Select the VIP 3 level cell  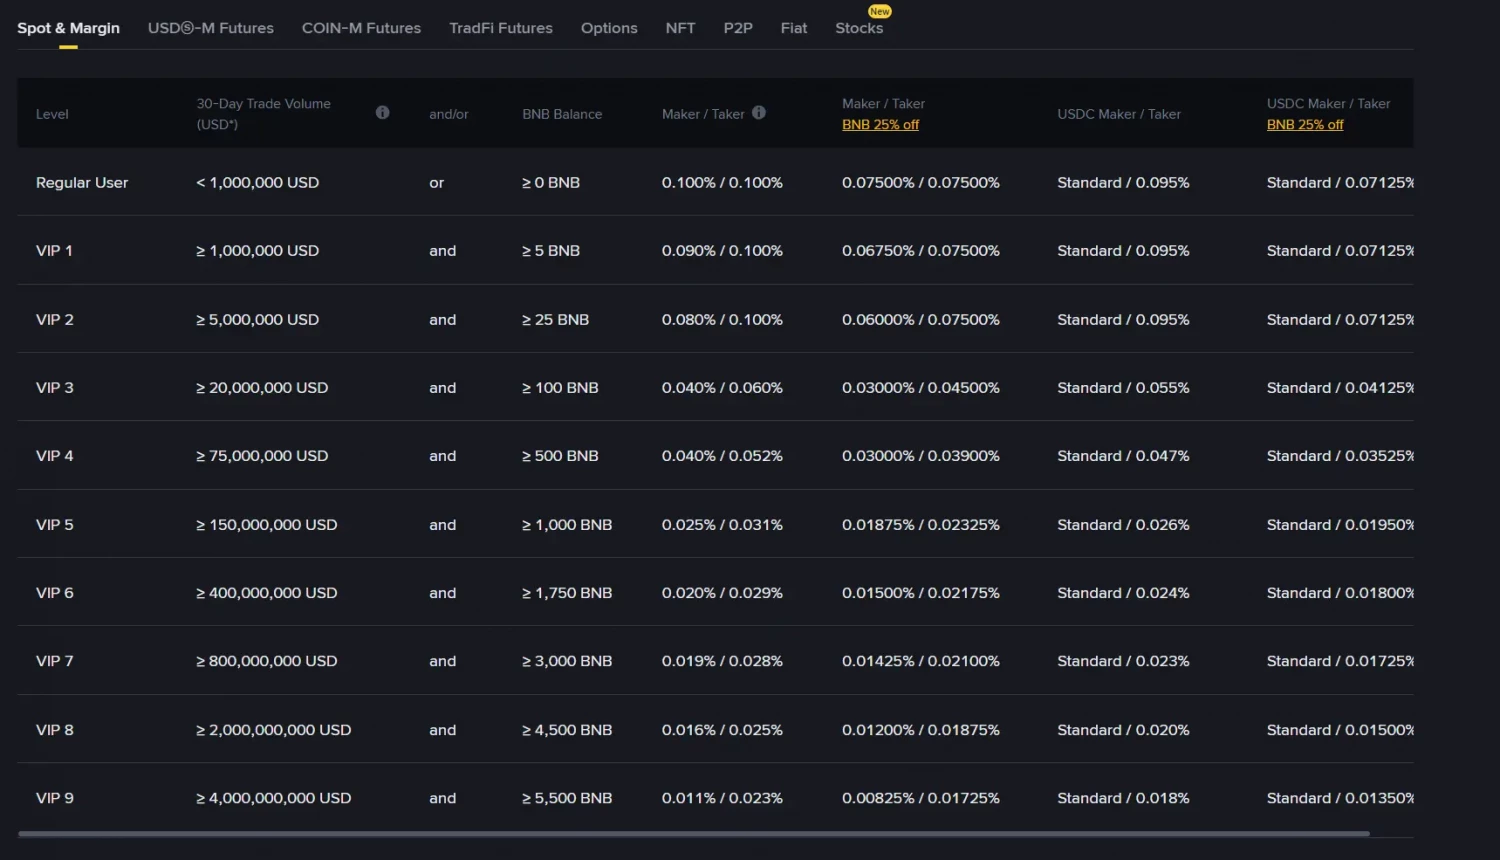(55, 388)
